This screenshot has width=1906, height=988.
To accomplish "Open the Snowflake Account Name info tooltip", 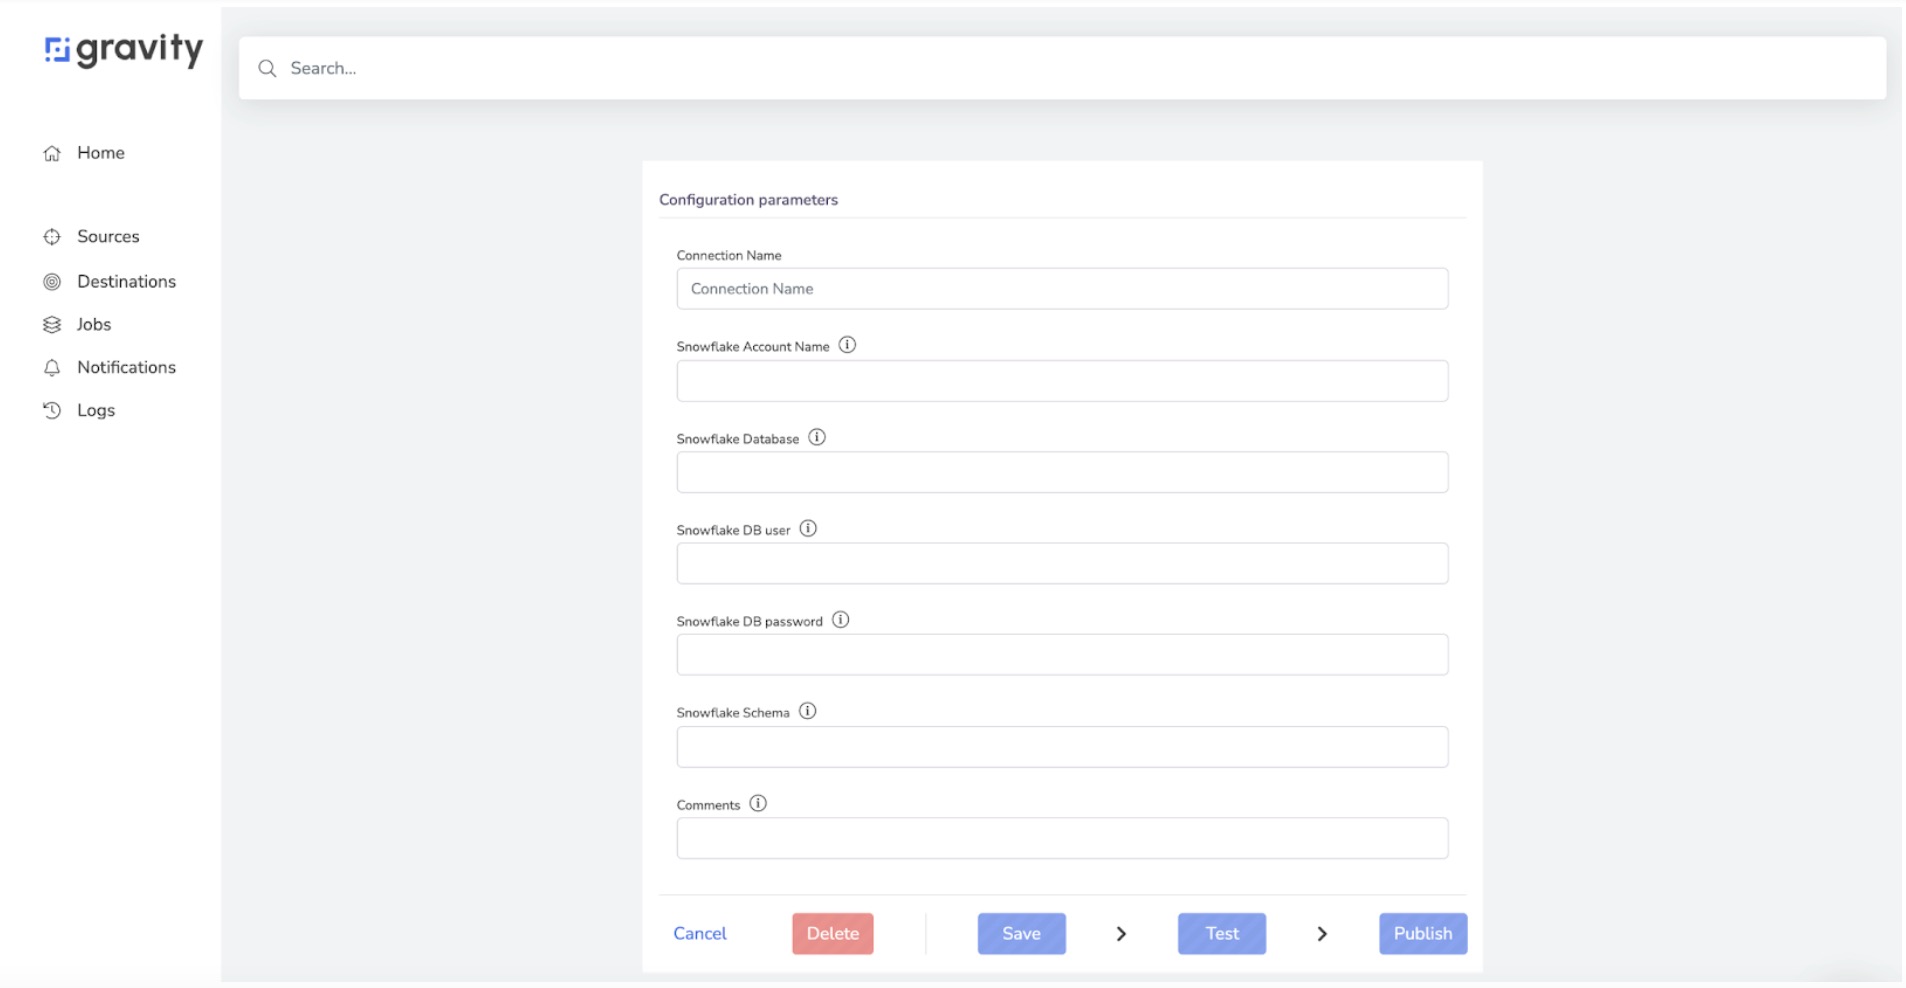I will pyautogui.click(x=848, y=345).
